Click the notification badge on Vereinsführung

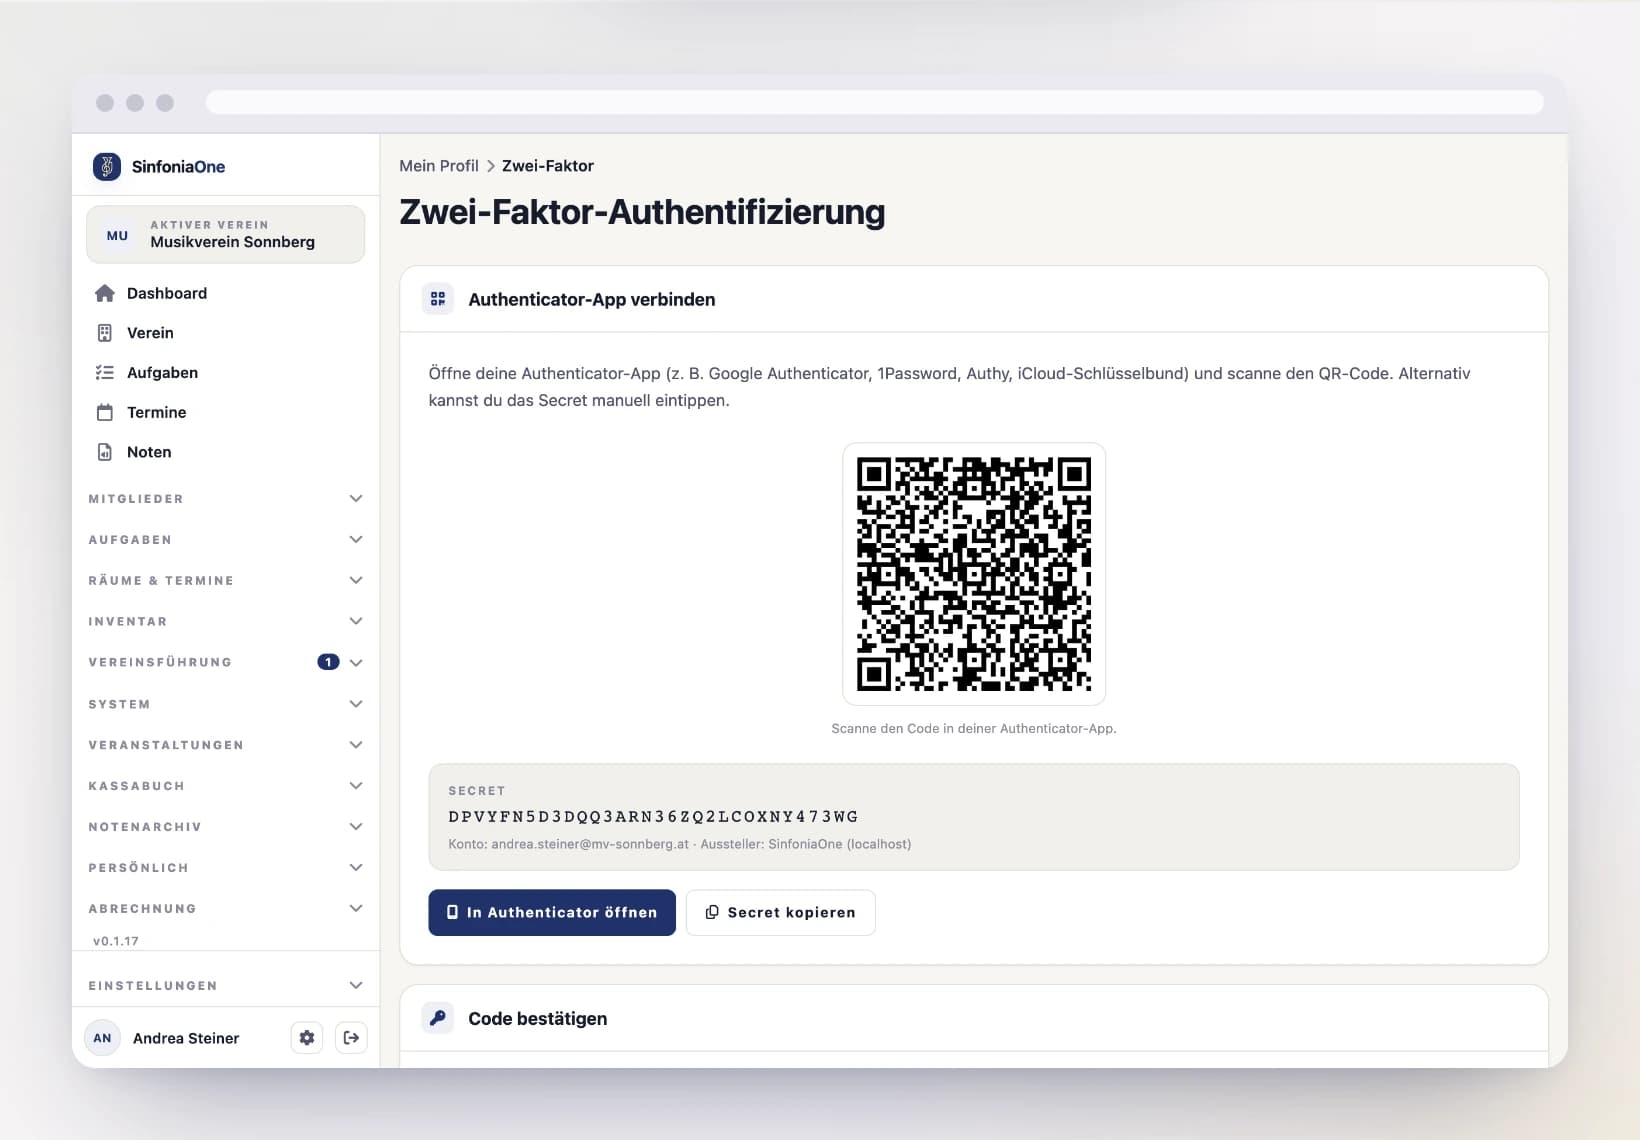tap(328, 662)
